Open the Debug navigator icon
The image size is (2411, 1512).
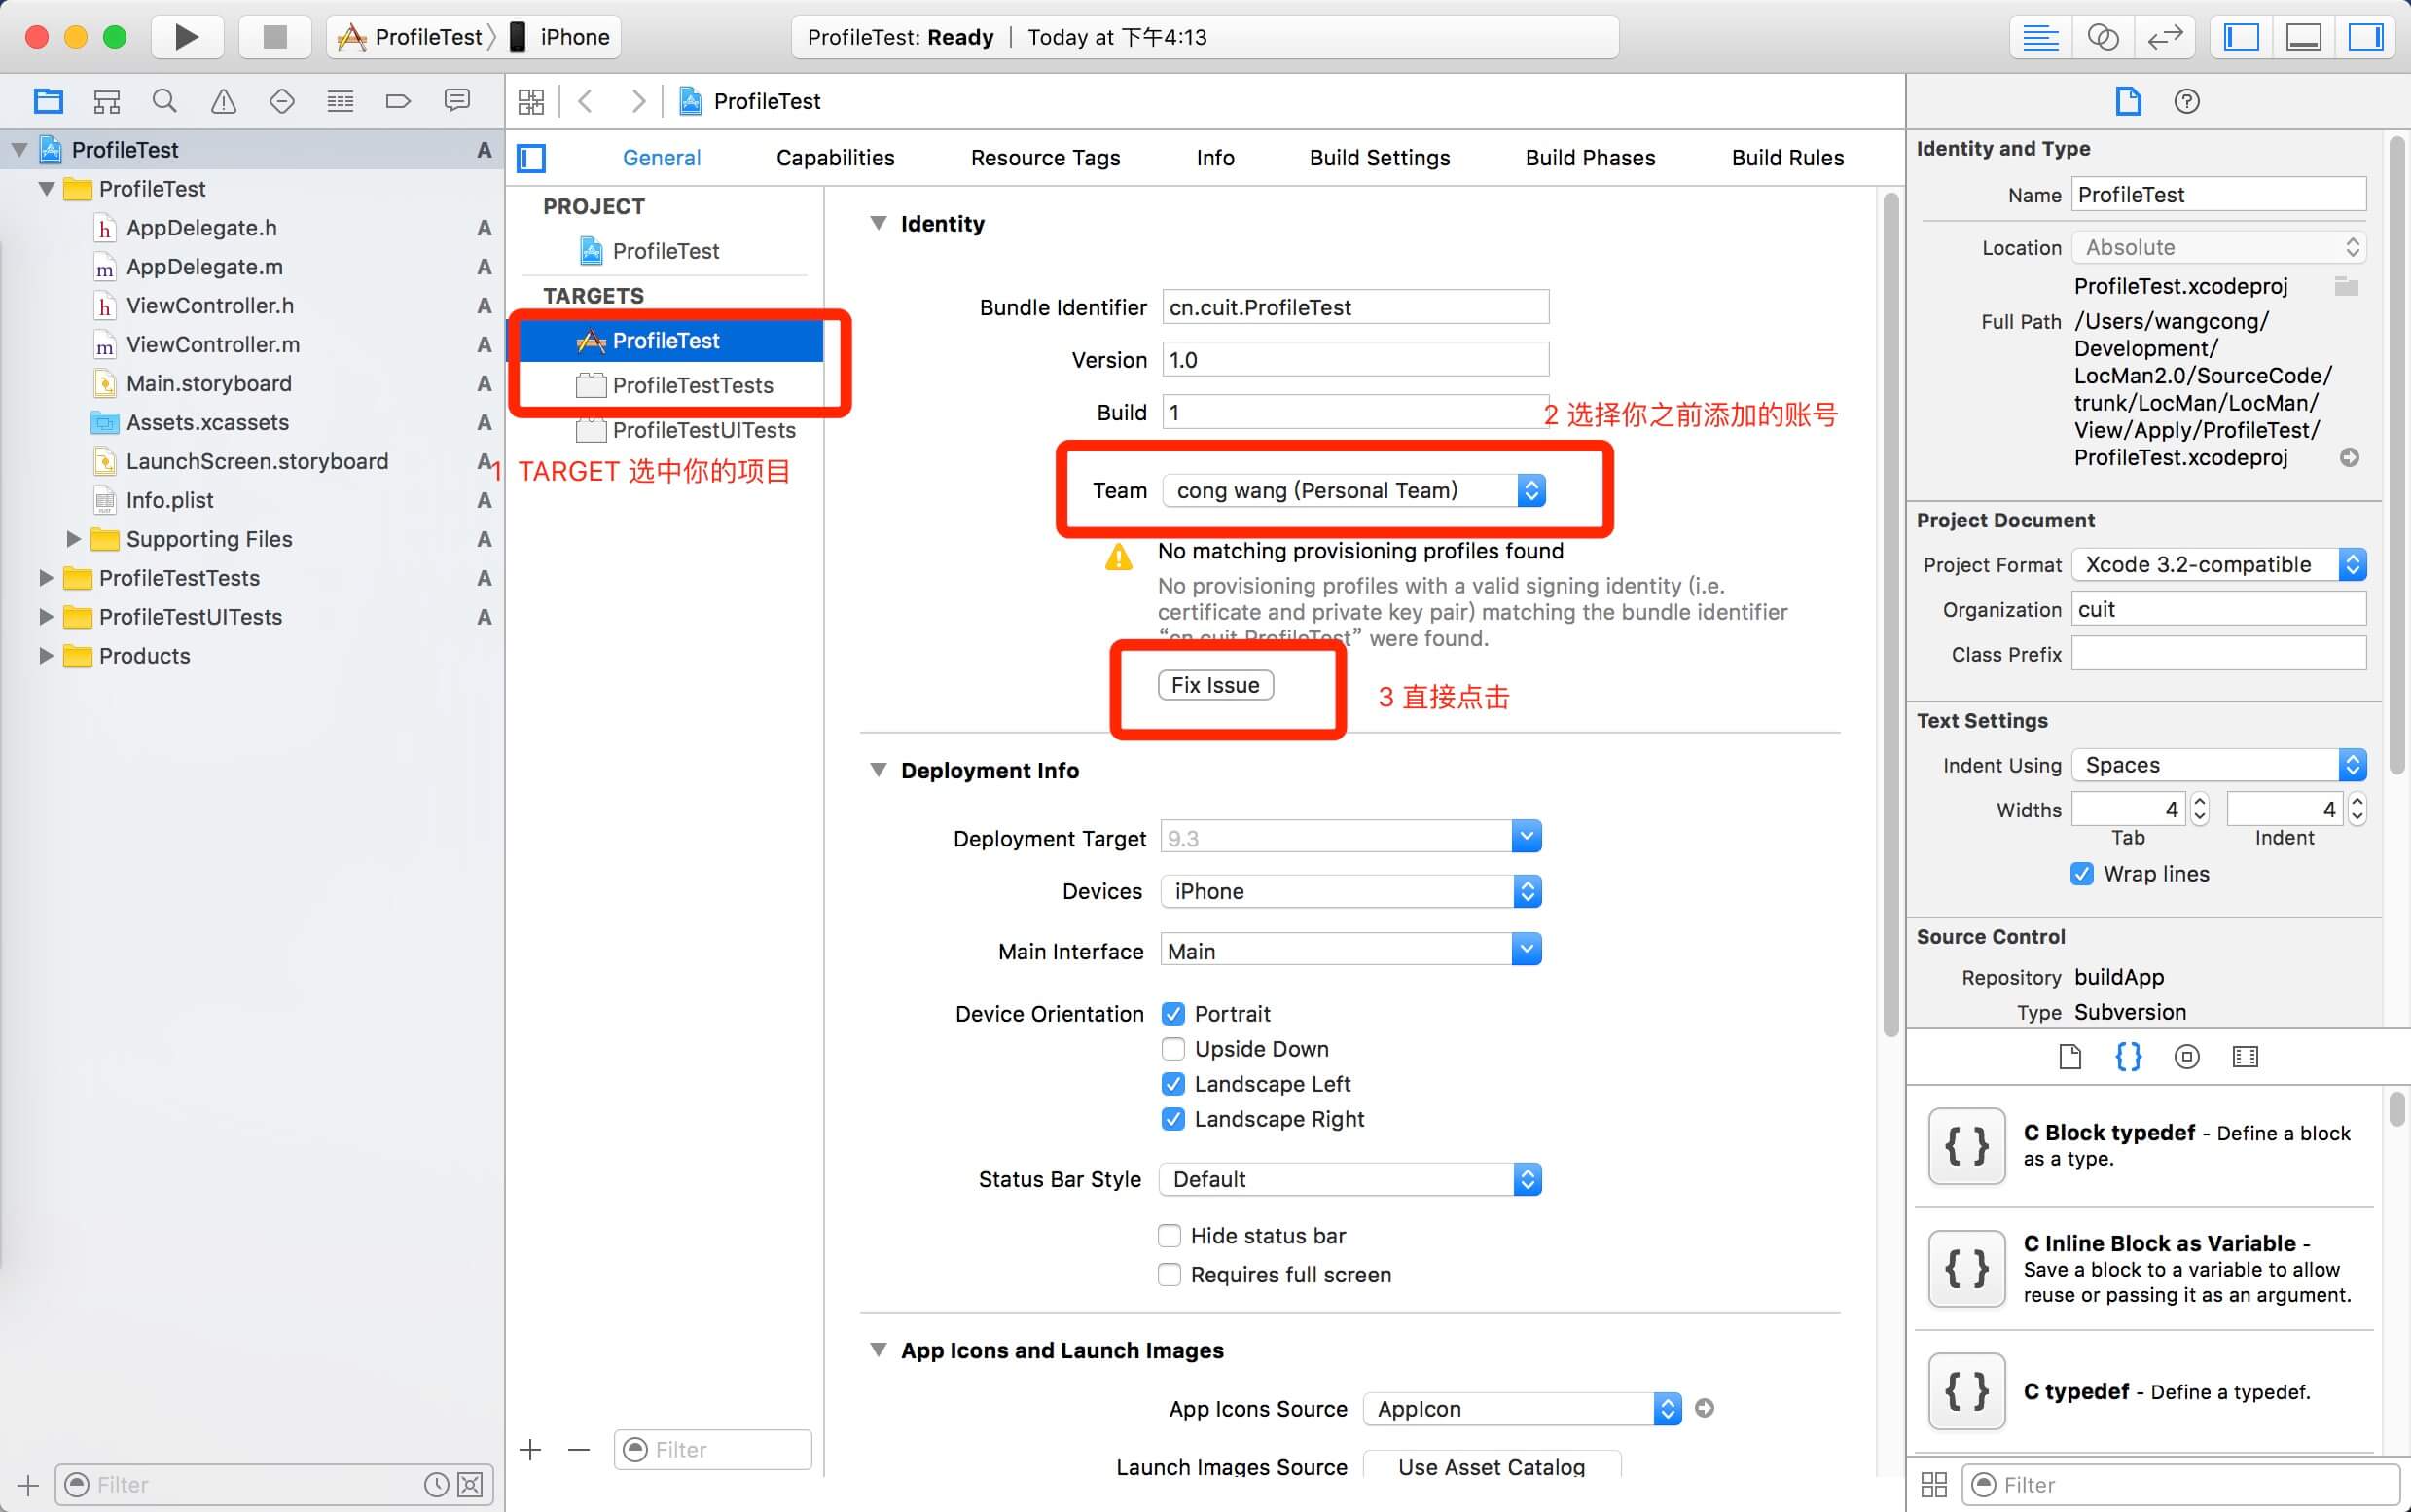[340, 101]
